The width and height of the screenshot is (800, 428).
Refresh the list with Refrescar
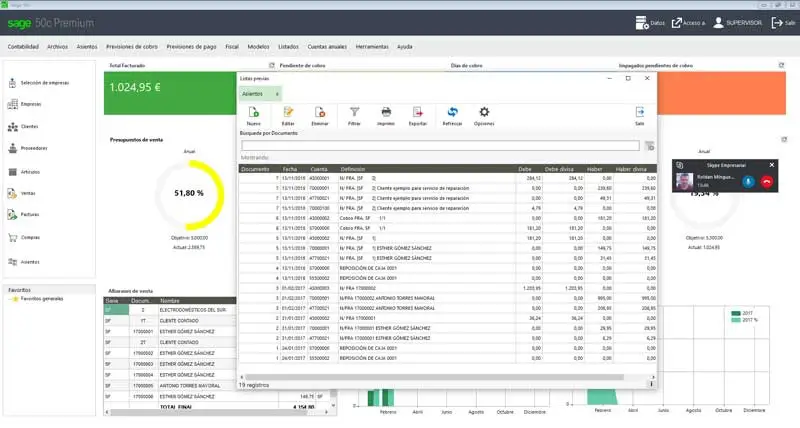tap(452, 112)
